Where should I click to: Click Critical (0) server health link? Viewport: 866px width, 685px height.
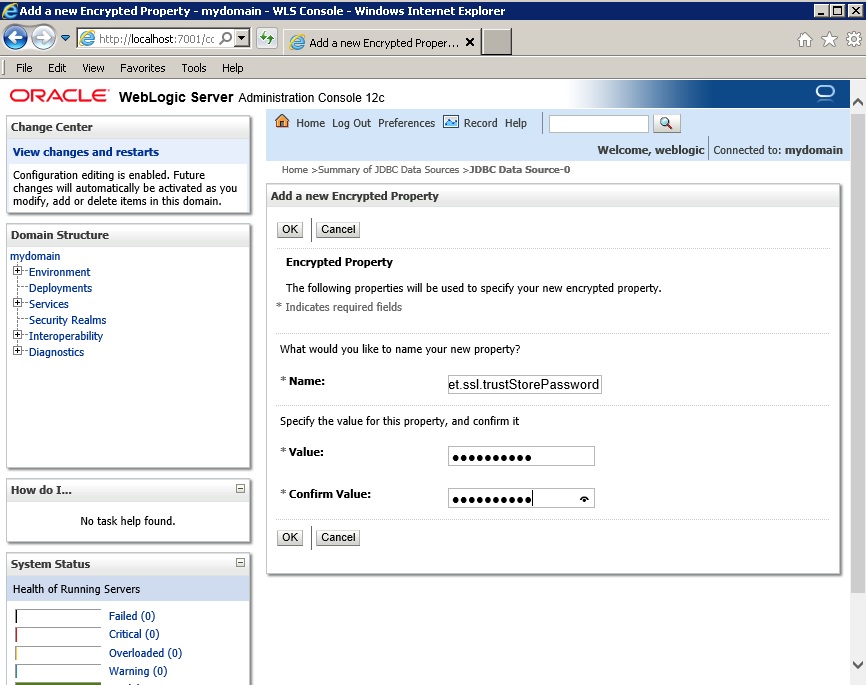tap(134, 634)
